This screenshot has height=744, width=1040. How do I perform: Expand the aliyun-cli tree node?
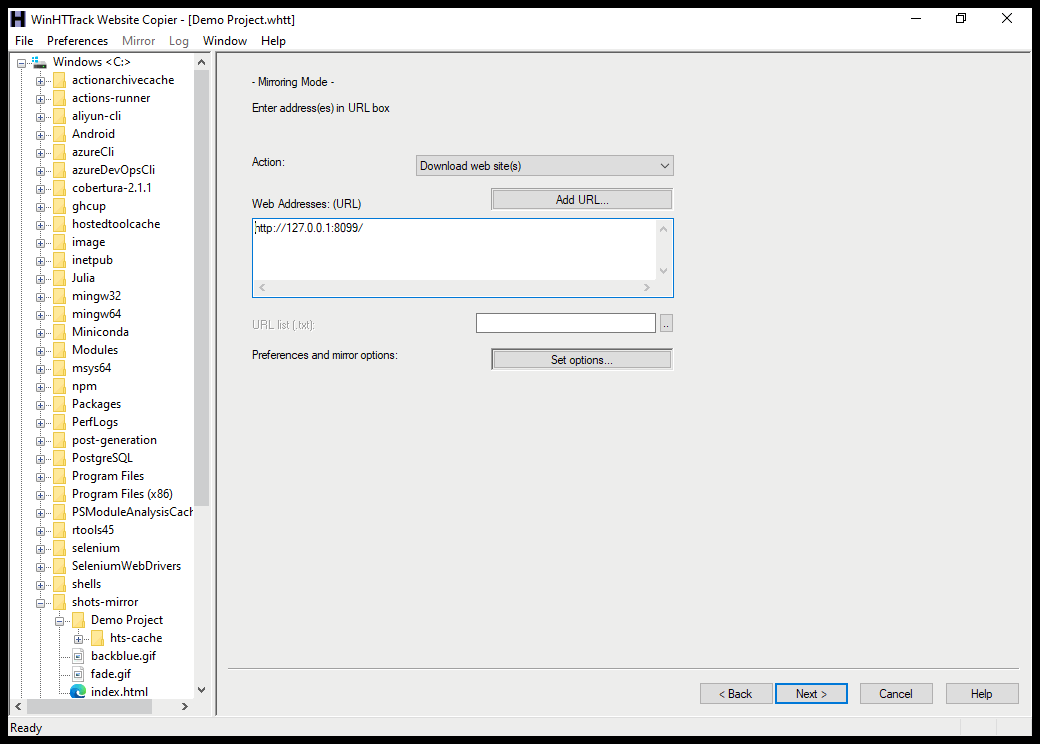click(x=40, y=117)
